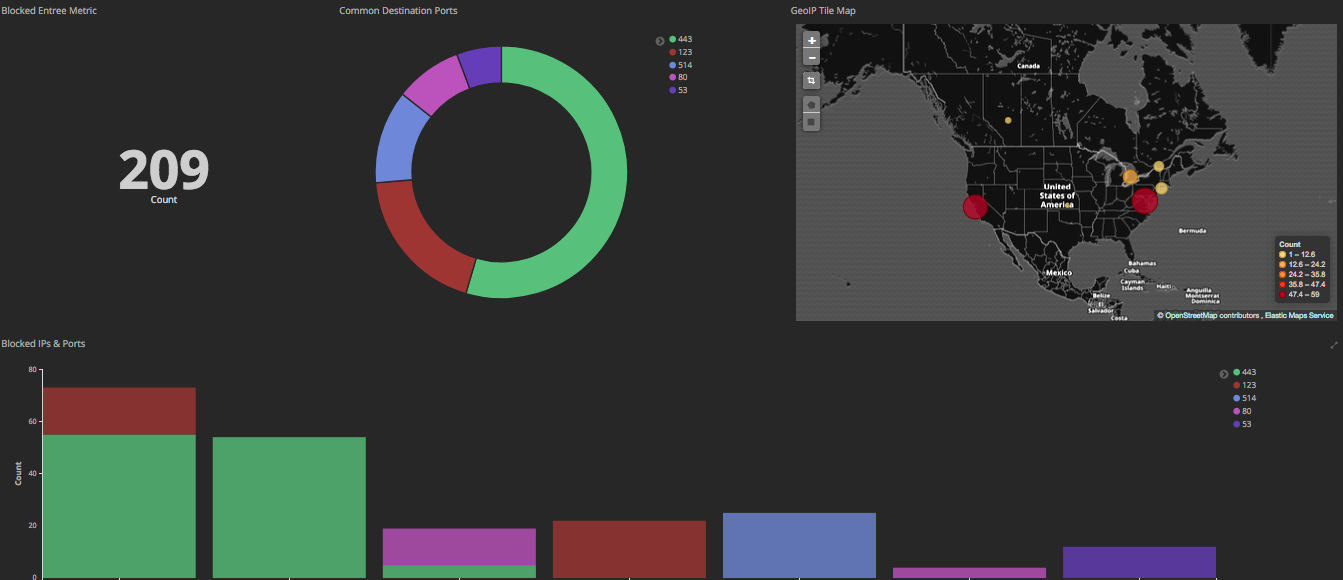Click the short pink sixth bar
This screenshot has height=580, width=1343.
coord(969,573)
